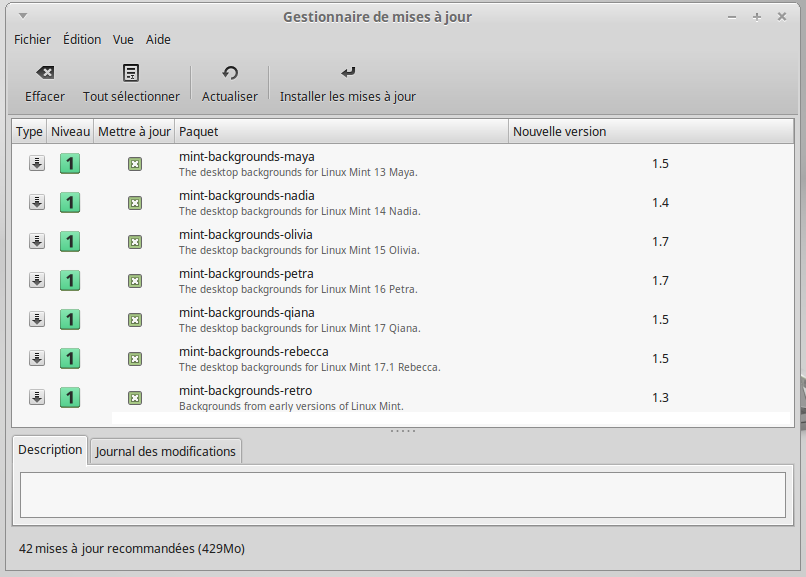Click the type icon for mint-backgrounds-maya
Viewport: 806px width, 577px height.
(36, 163)
